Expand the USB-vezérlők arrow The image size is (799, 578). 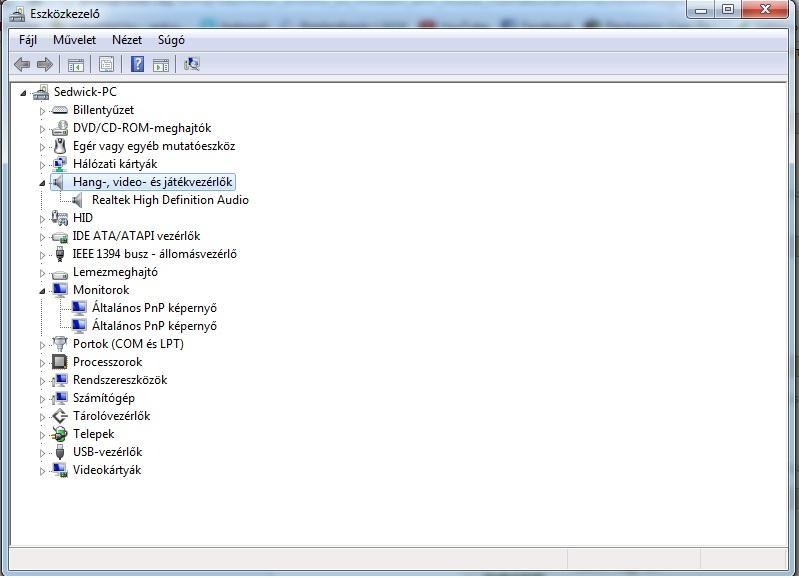point(42,453)
